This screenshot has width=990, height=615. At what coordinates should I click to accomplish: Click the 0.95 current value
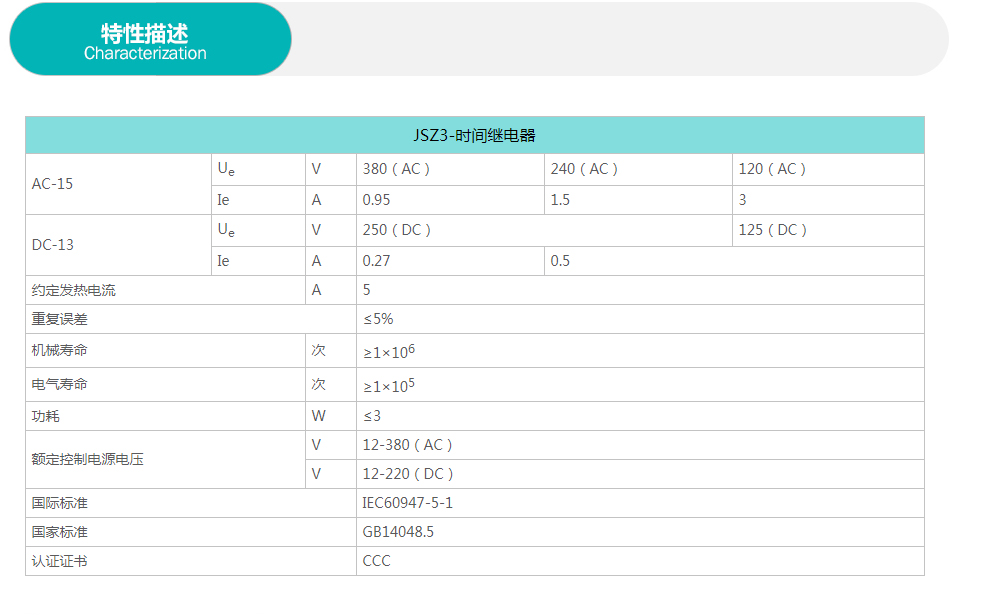(377, 200)
